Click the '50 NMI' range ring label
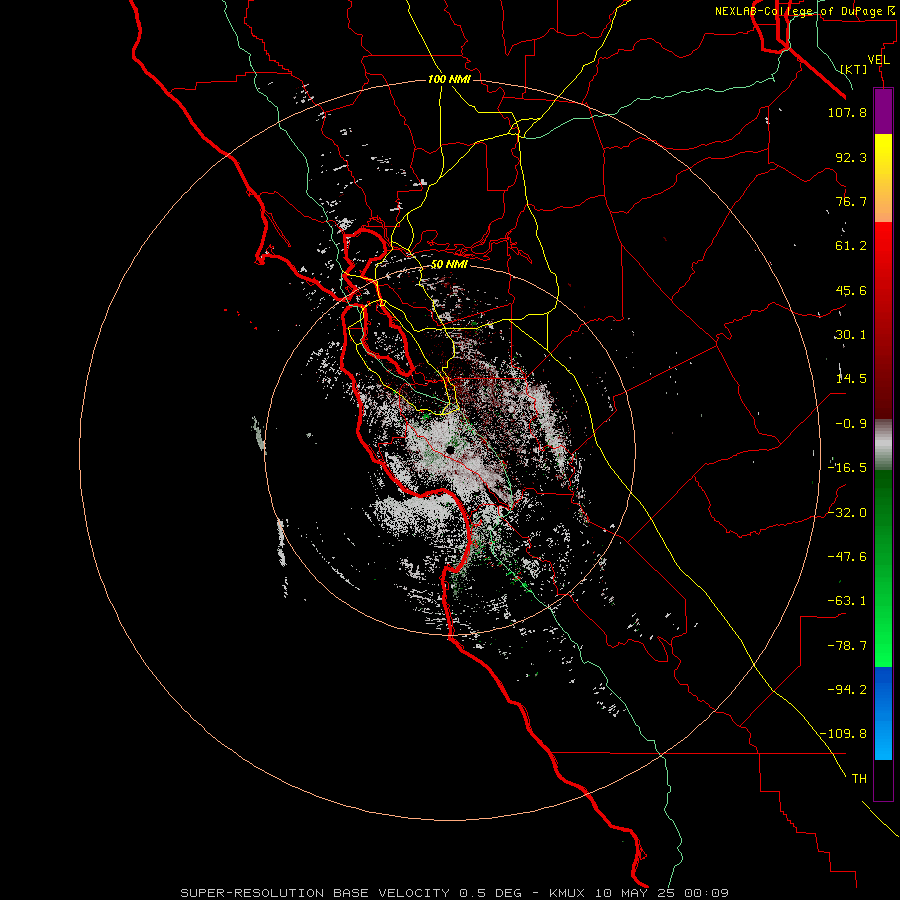Viewport: 900px width, 900px height. pyautogui.click(x=449, y=265)
